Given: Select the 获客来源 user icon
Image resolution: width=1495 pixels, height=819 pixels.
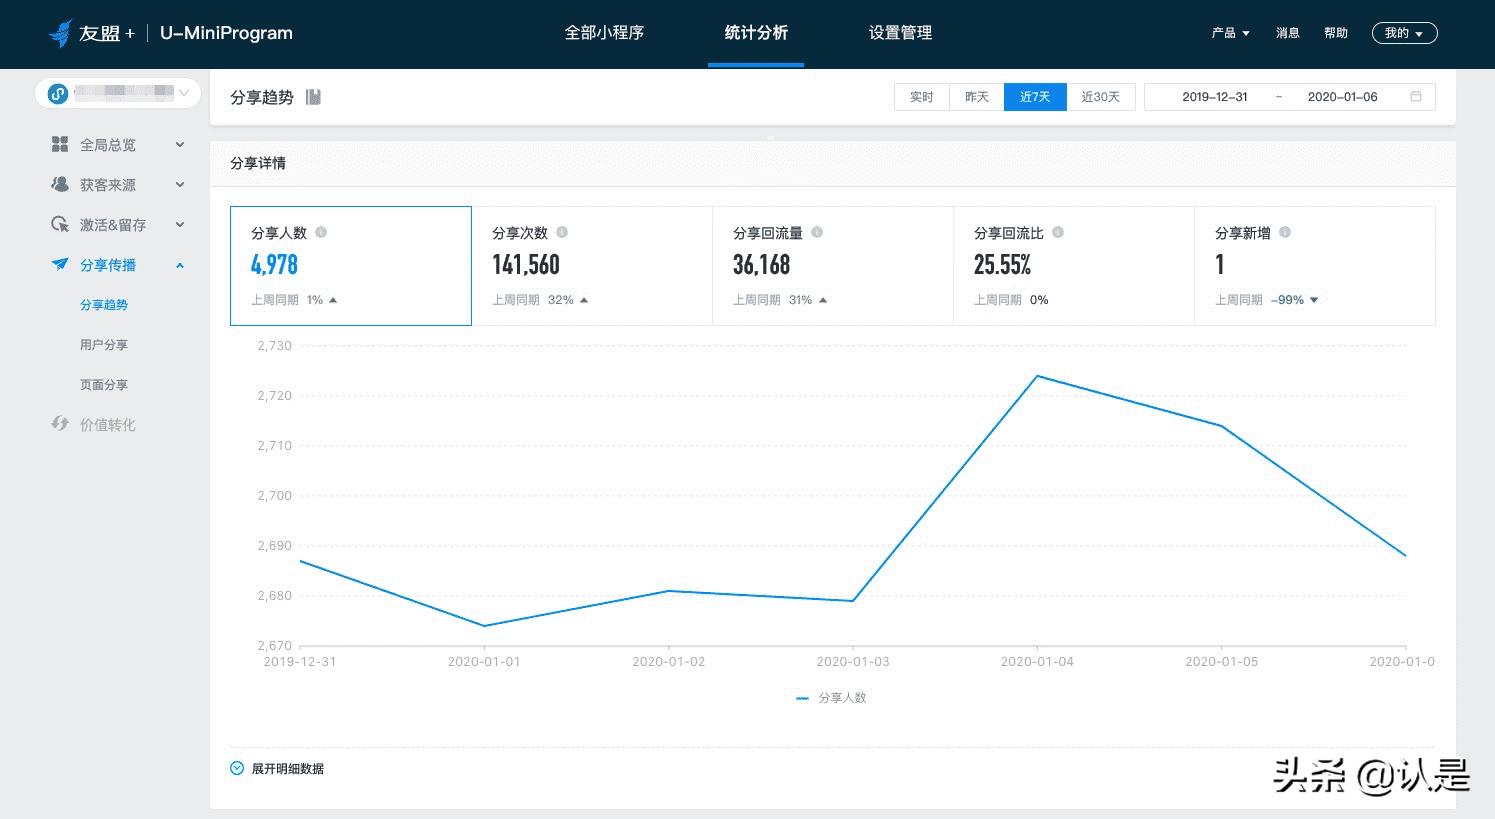Looking at the screenshot, I should pos(60,184).
